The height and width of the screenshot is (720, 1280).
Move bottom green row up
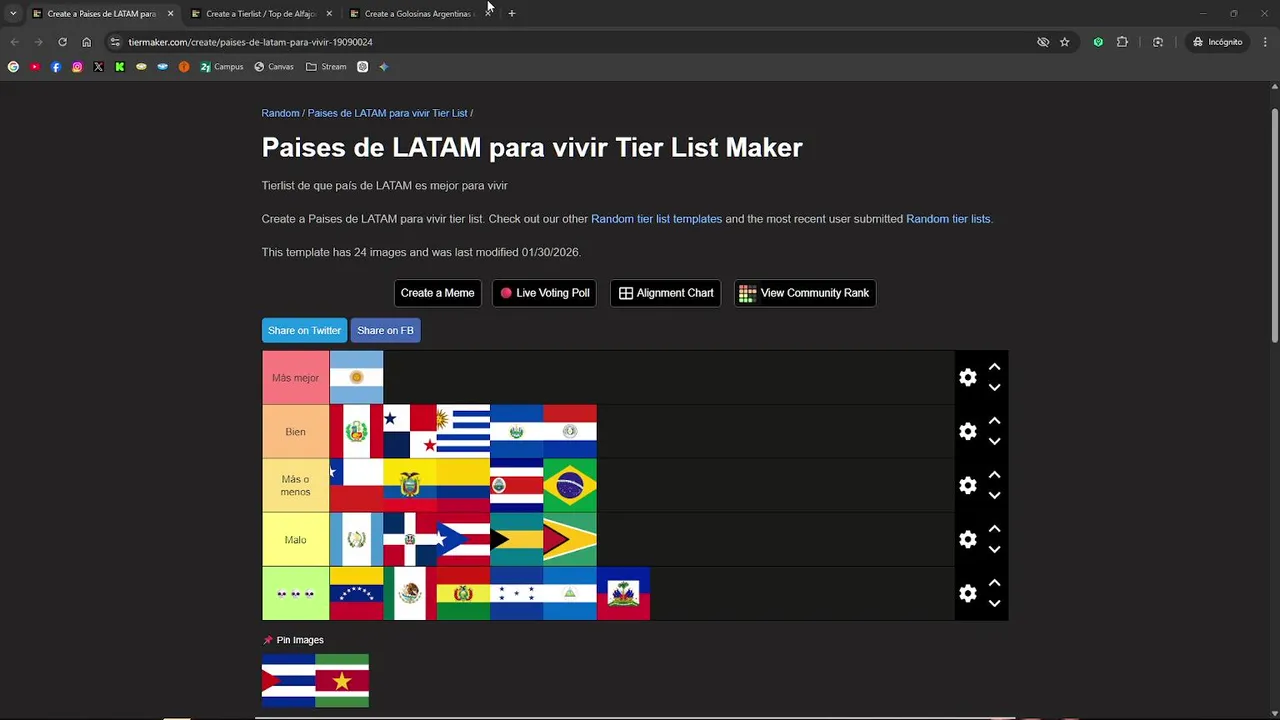pos(994,583)
